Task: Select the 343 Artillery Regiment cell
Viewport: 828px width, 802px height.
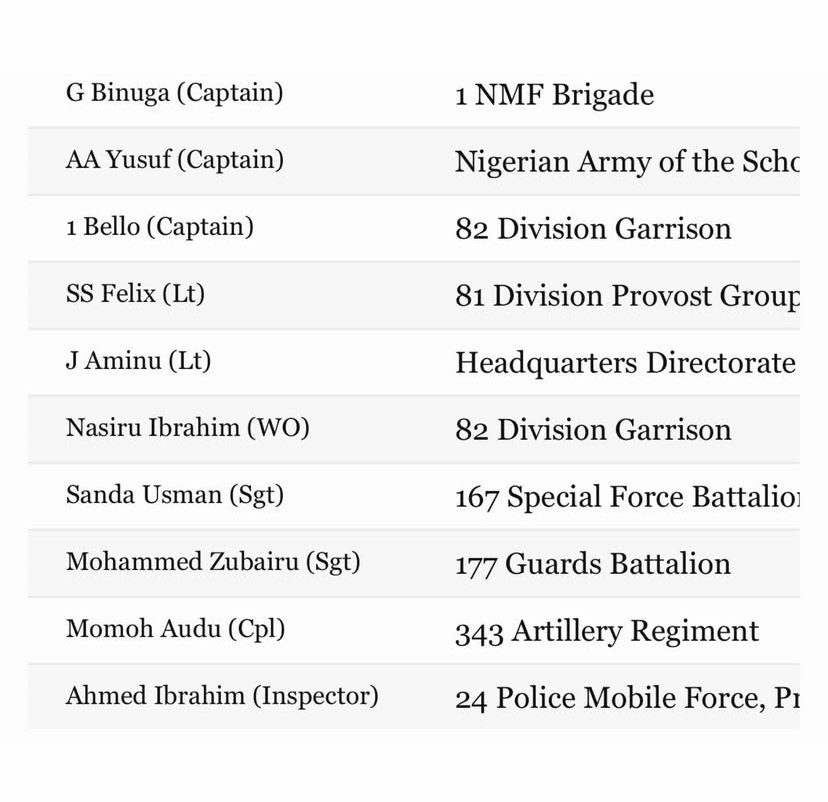Action: click(606, 632)
